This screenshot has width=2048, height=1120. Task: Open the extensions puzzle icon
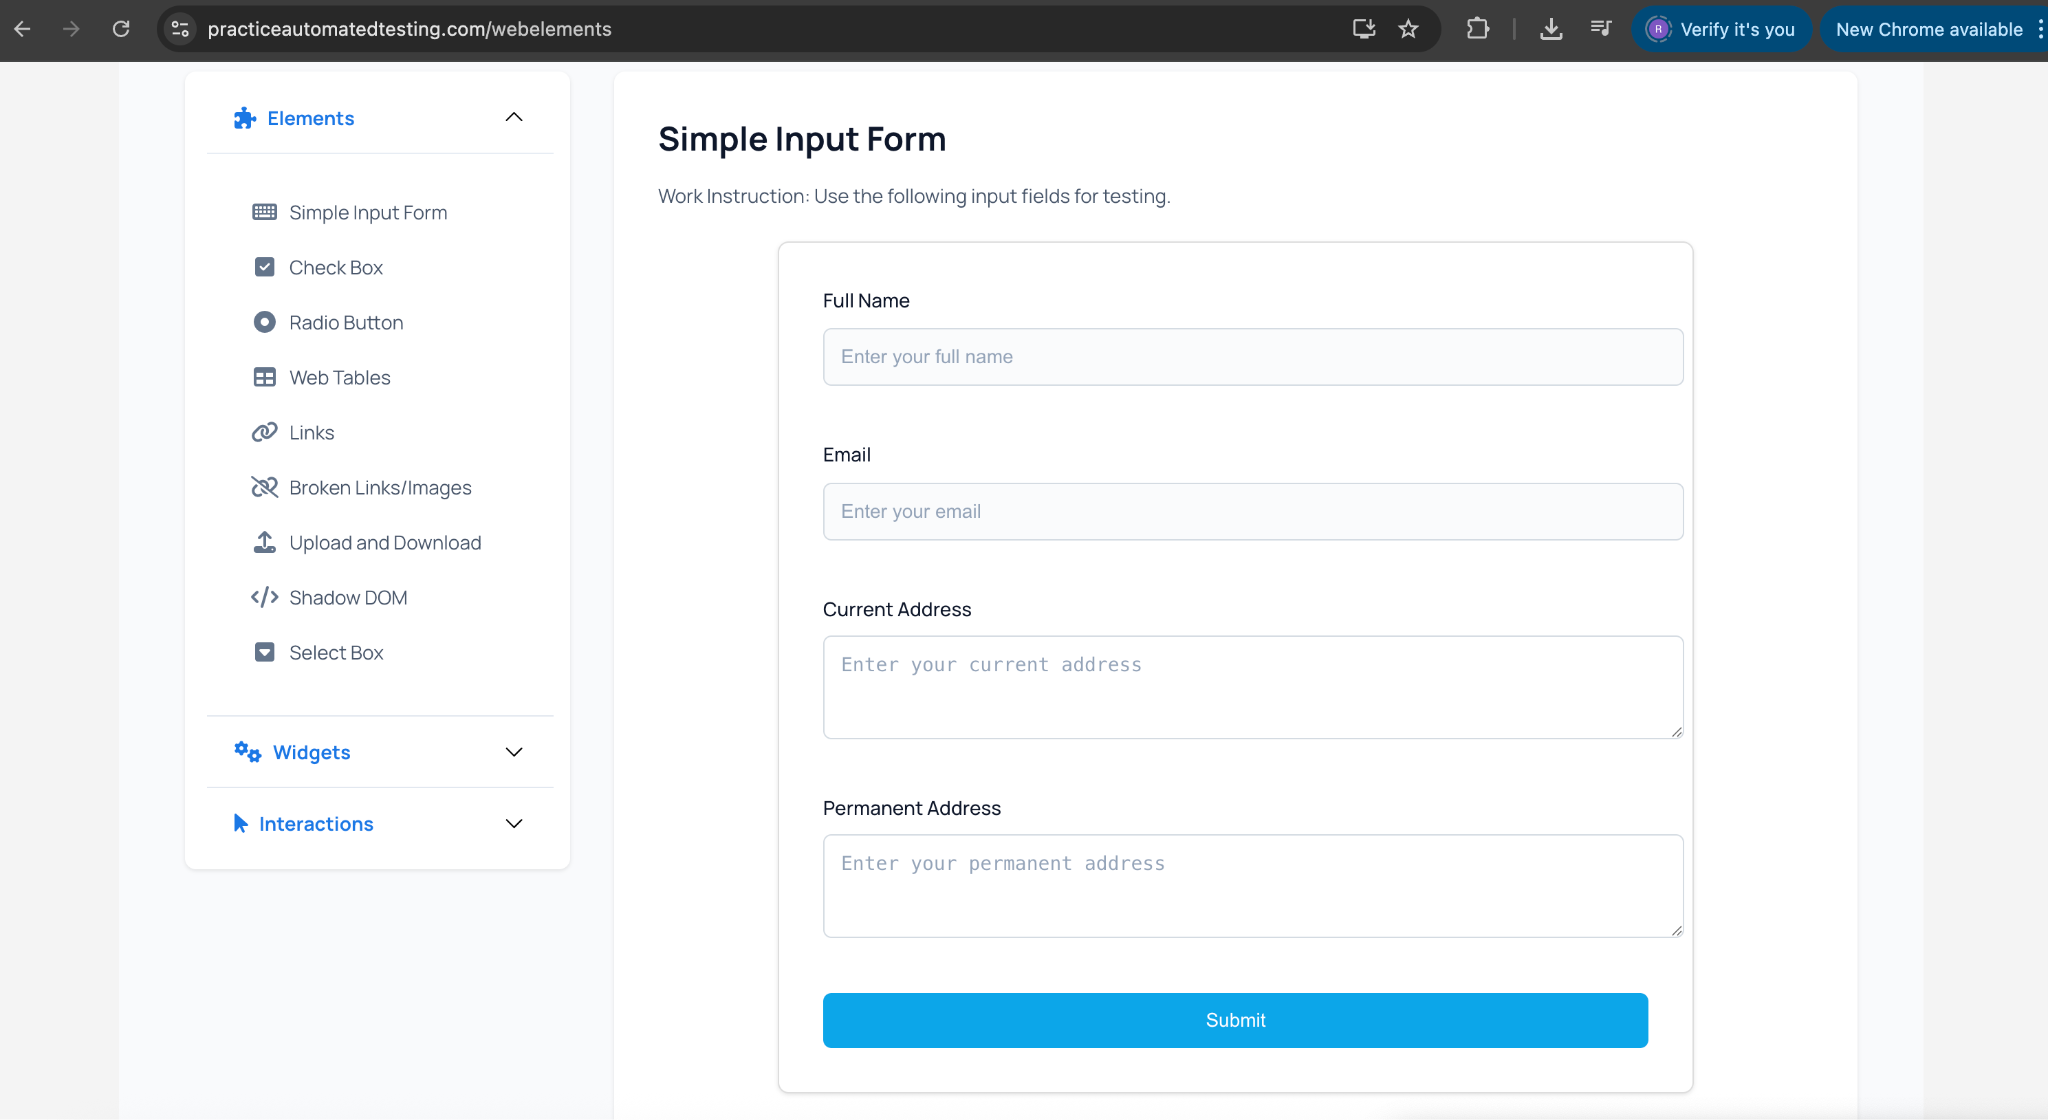click(x=1478, y=29)
